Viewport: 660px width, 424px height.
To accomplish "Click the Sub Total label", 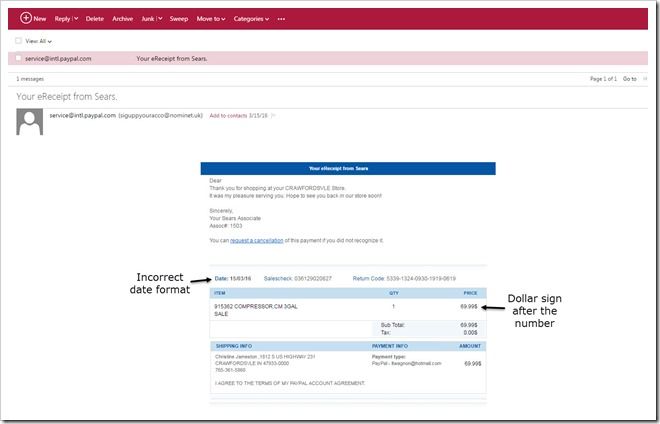I will (393, 325).
